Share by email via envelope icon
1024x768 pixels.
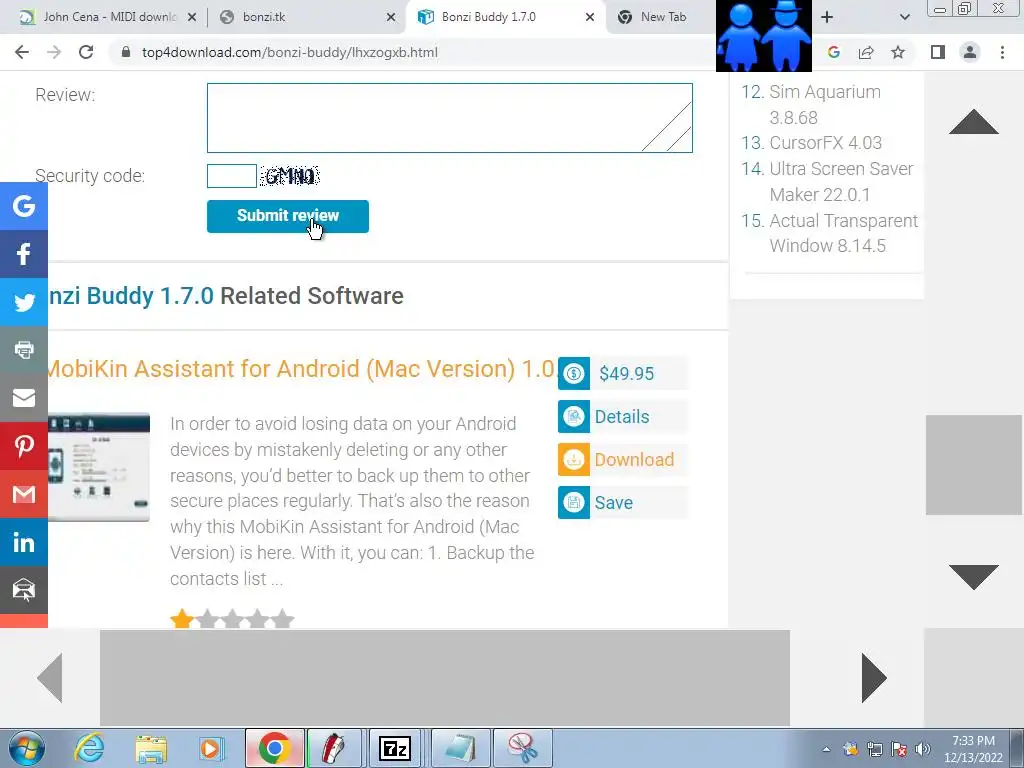(24, 398)
